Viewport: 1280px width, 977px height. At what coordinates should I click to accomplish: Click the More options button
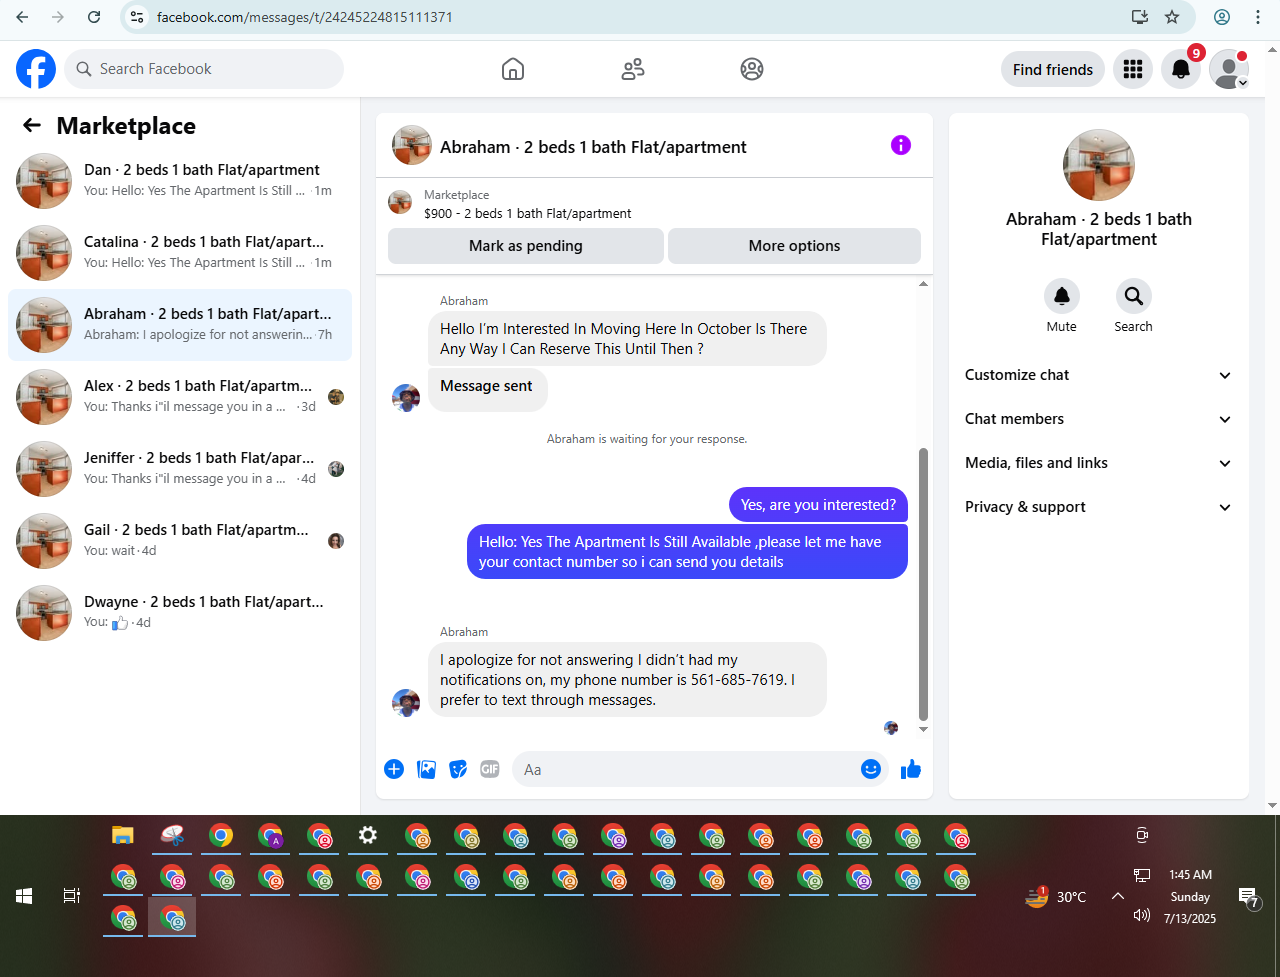pos(794,246)
